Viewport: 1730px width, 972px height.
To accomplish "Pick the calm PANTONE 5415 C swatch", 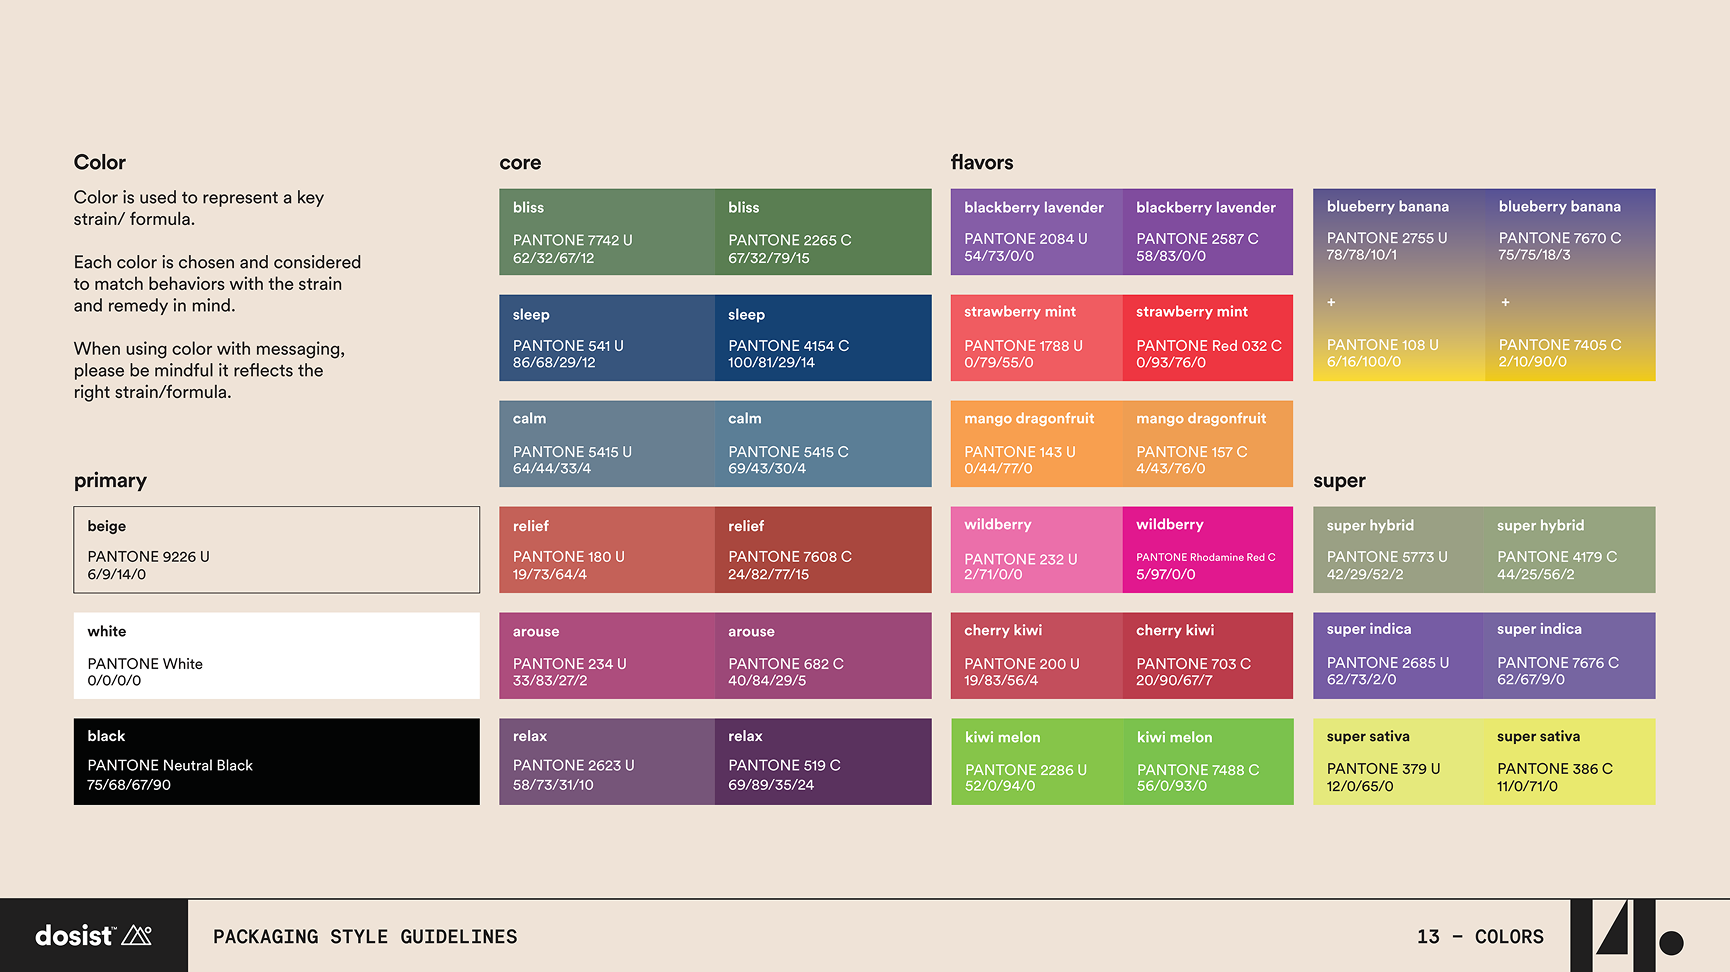I will tap(823, 444).
